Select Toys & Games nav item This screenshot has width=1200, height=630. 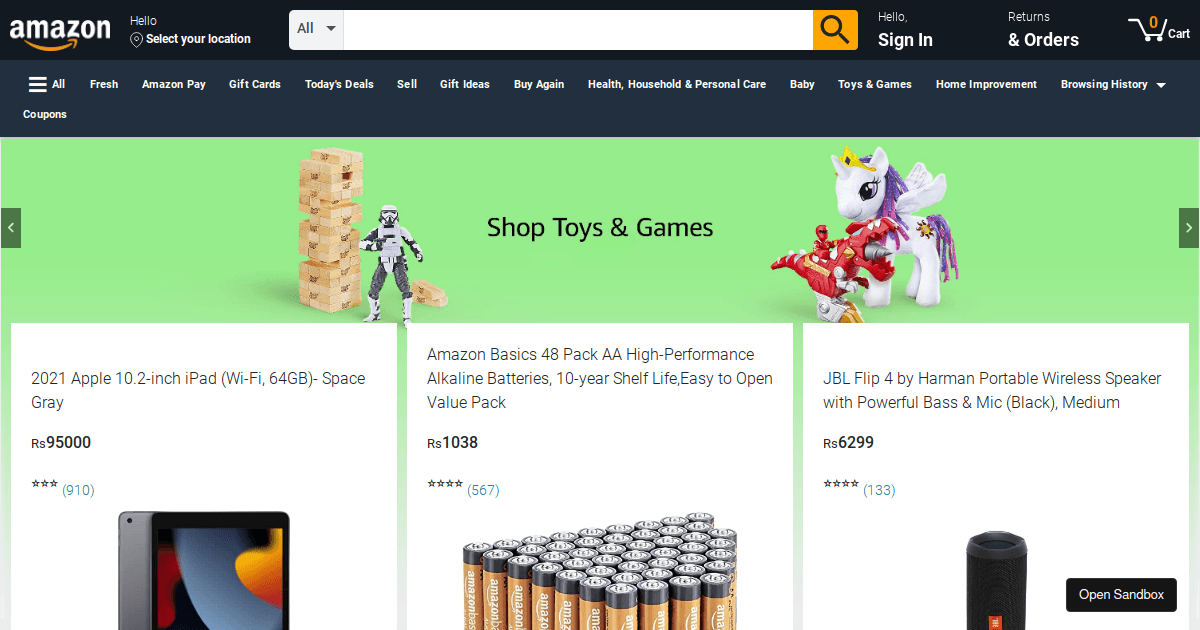pyautogui.click(x=875, y=84)
